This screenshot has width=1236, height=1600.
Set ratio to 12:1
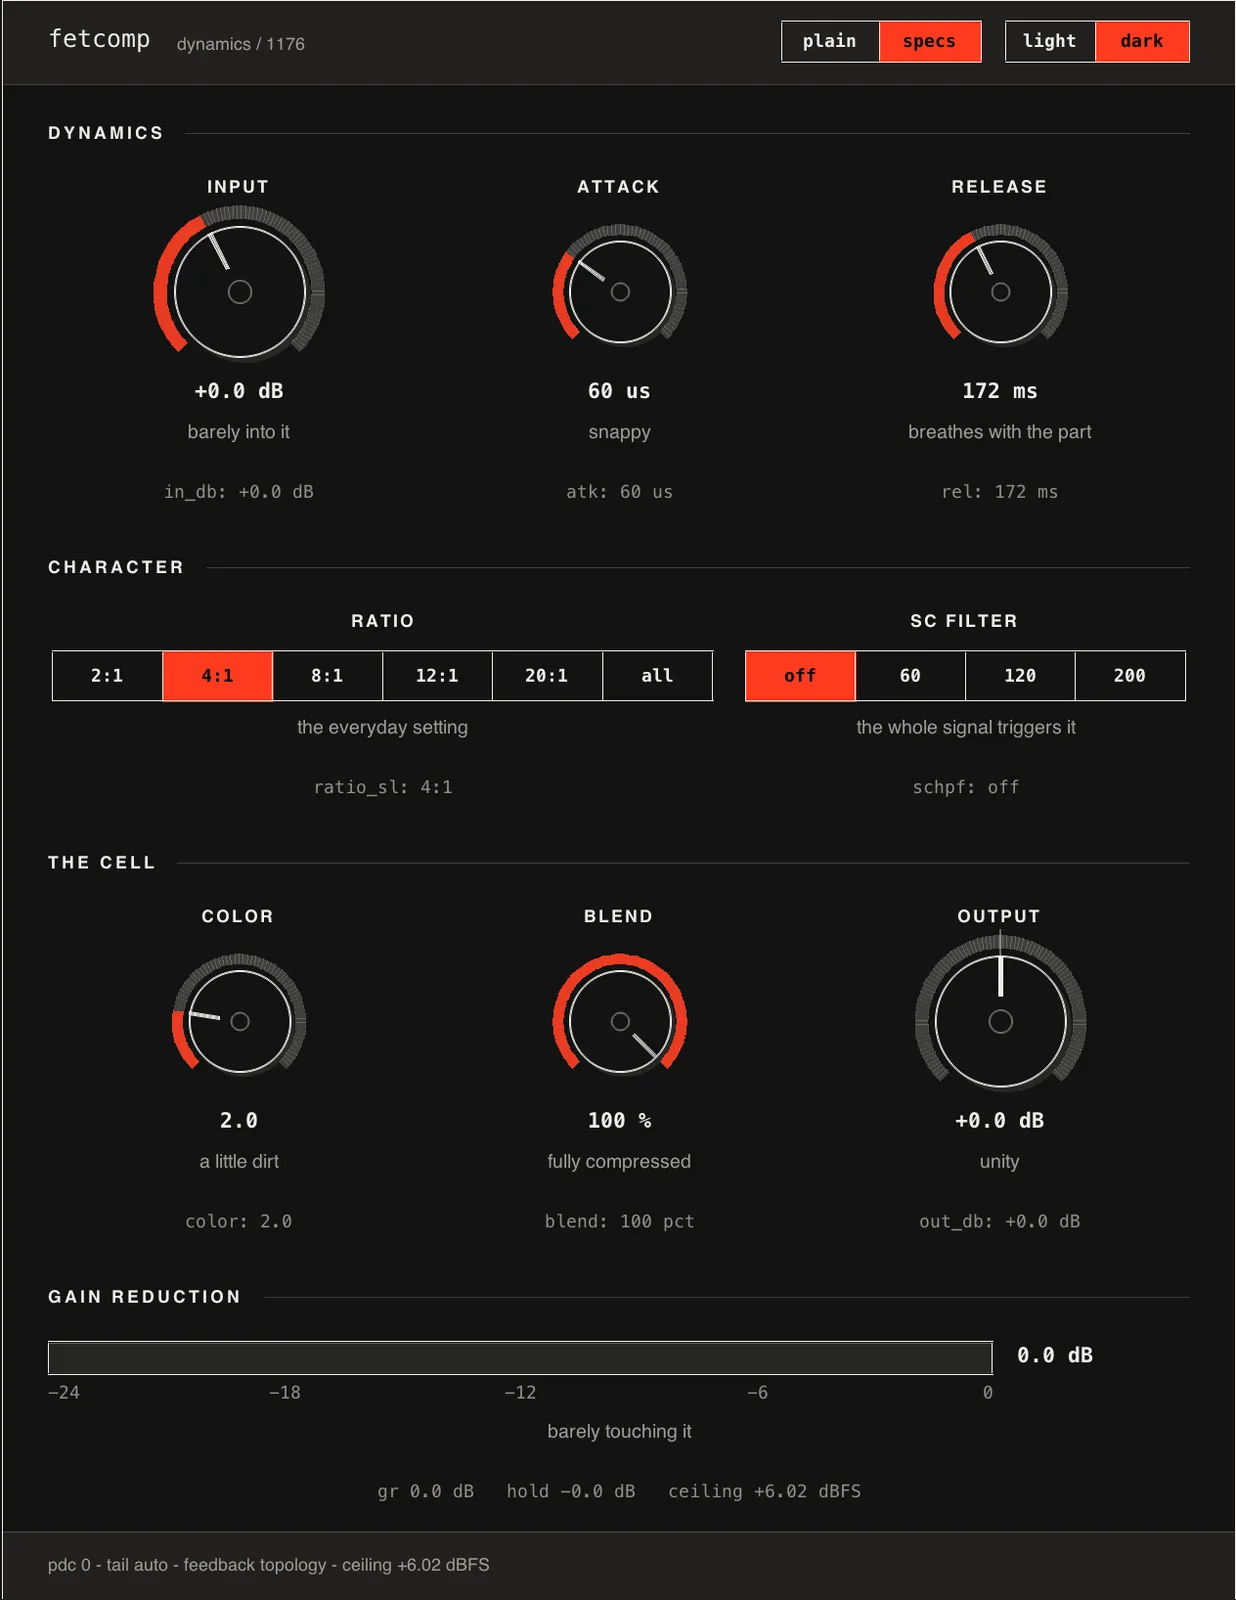437,676
